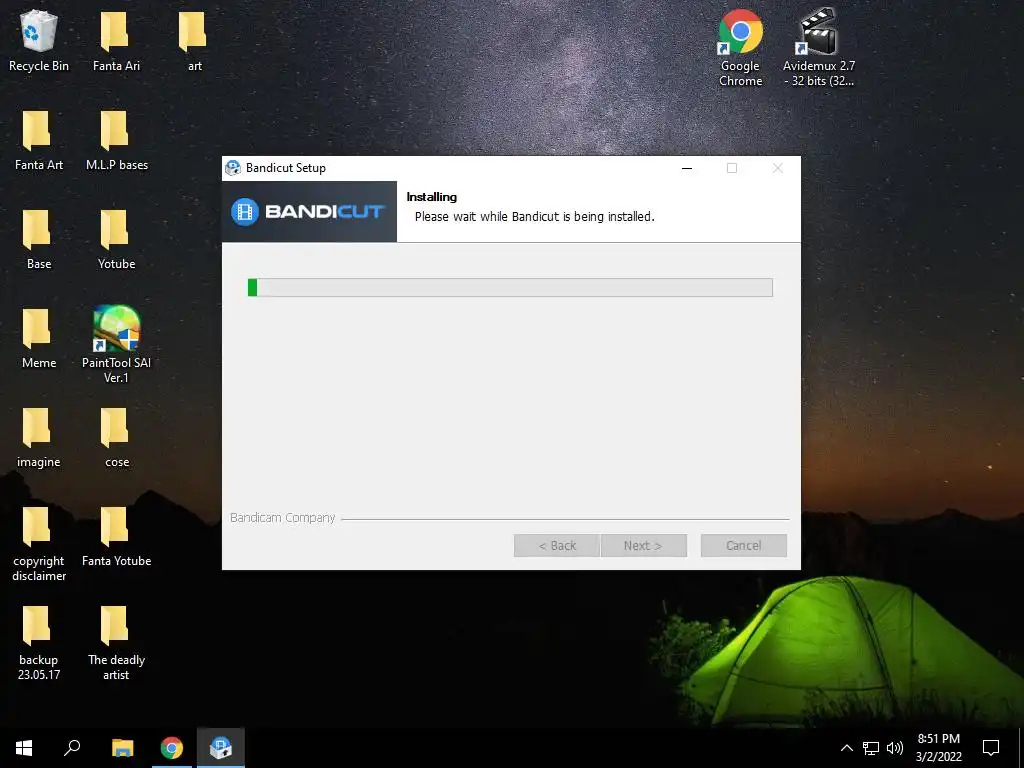Click the disabled Next button
This screenshot has width=1024, height=768.
click(x=643, y=545)
